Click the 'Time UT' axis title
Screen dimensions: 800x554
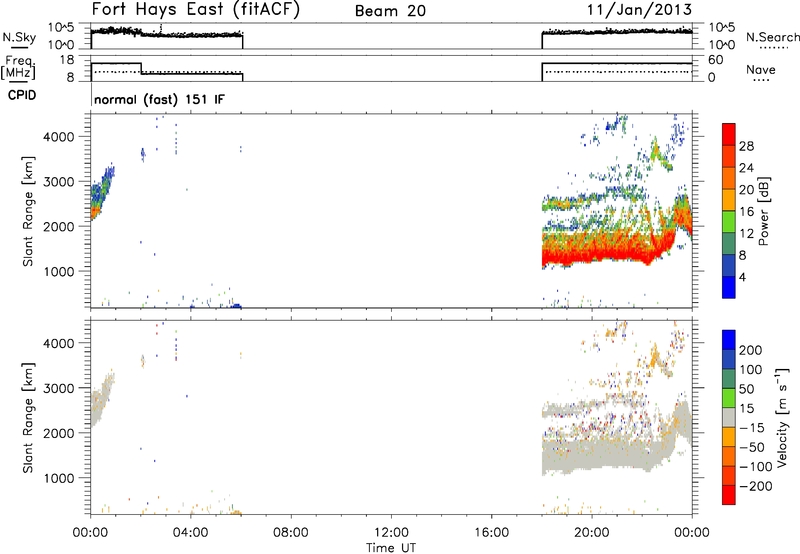(391, 548)
